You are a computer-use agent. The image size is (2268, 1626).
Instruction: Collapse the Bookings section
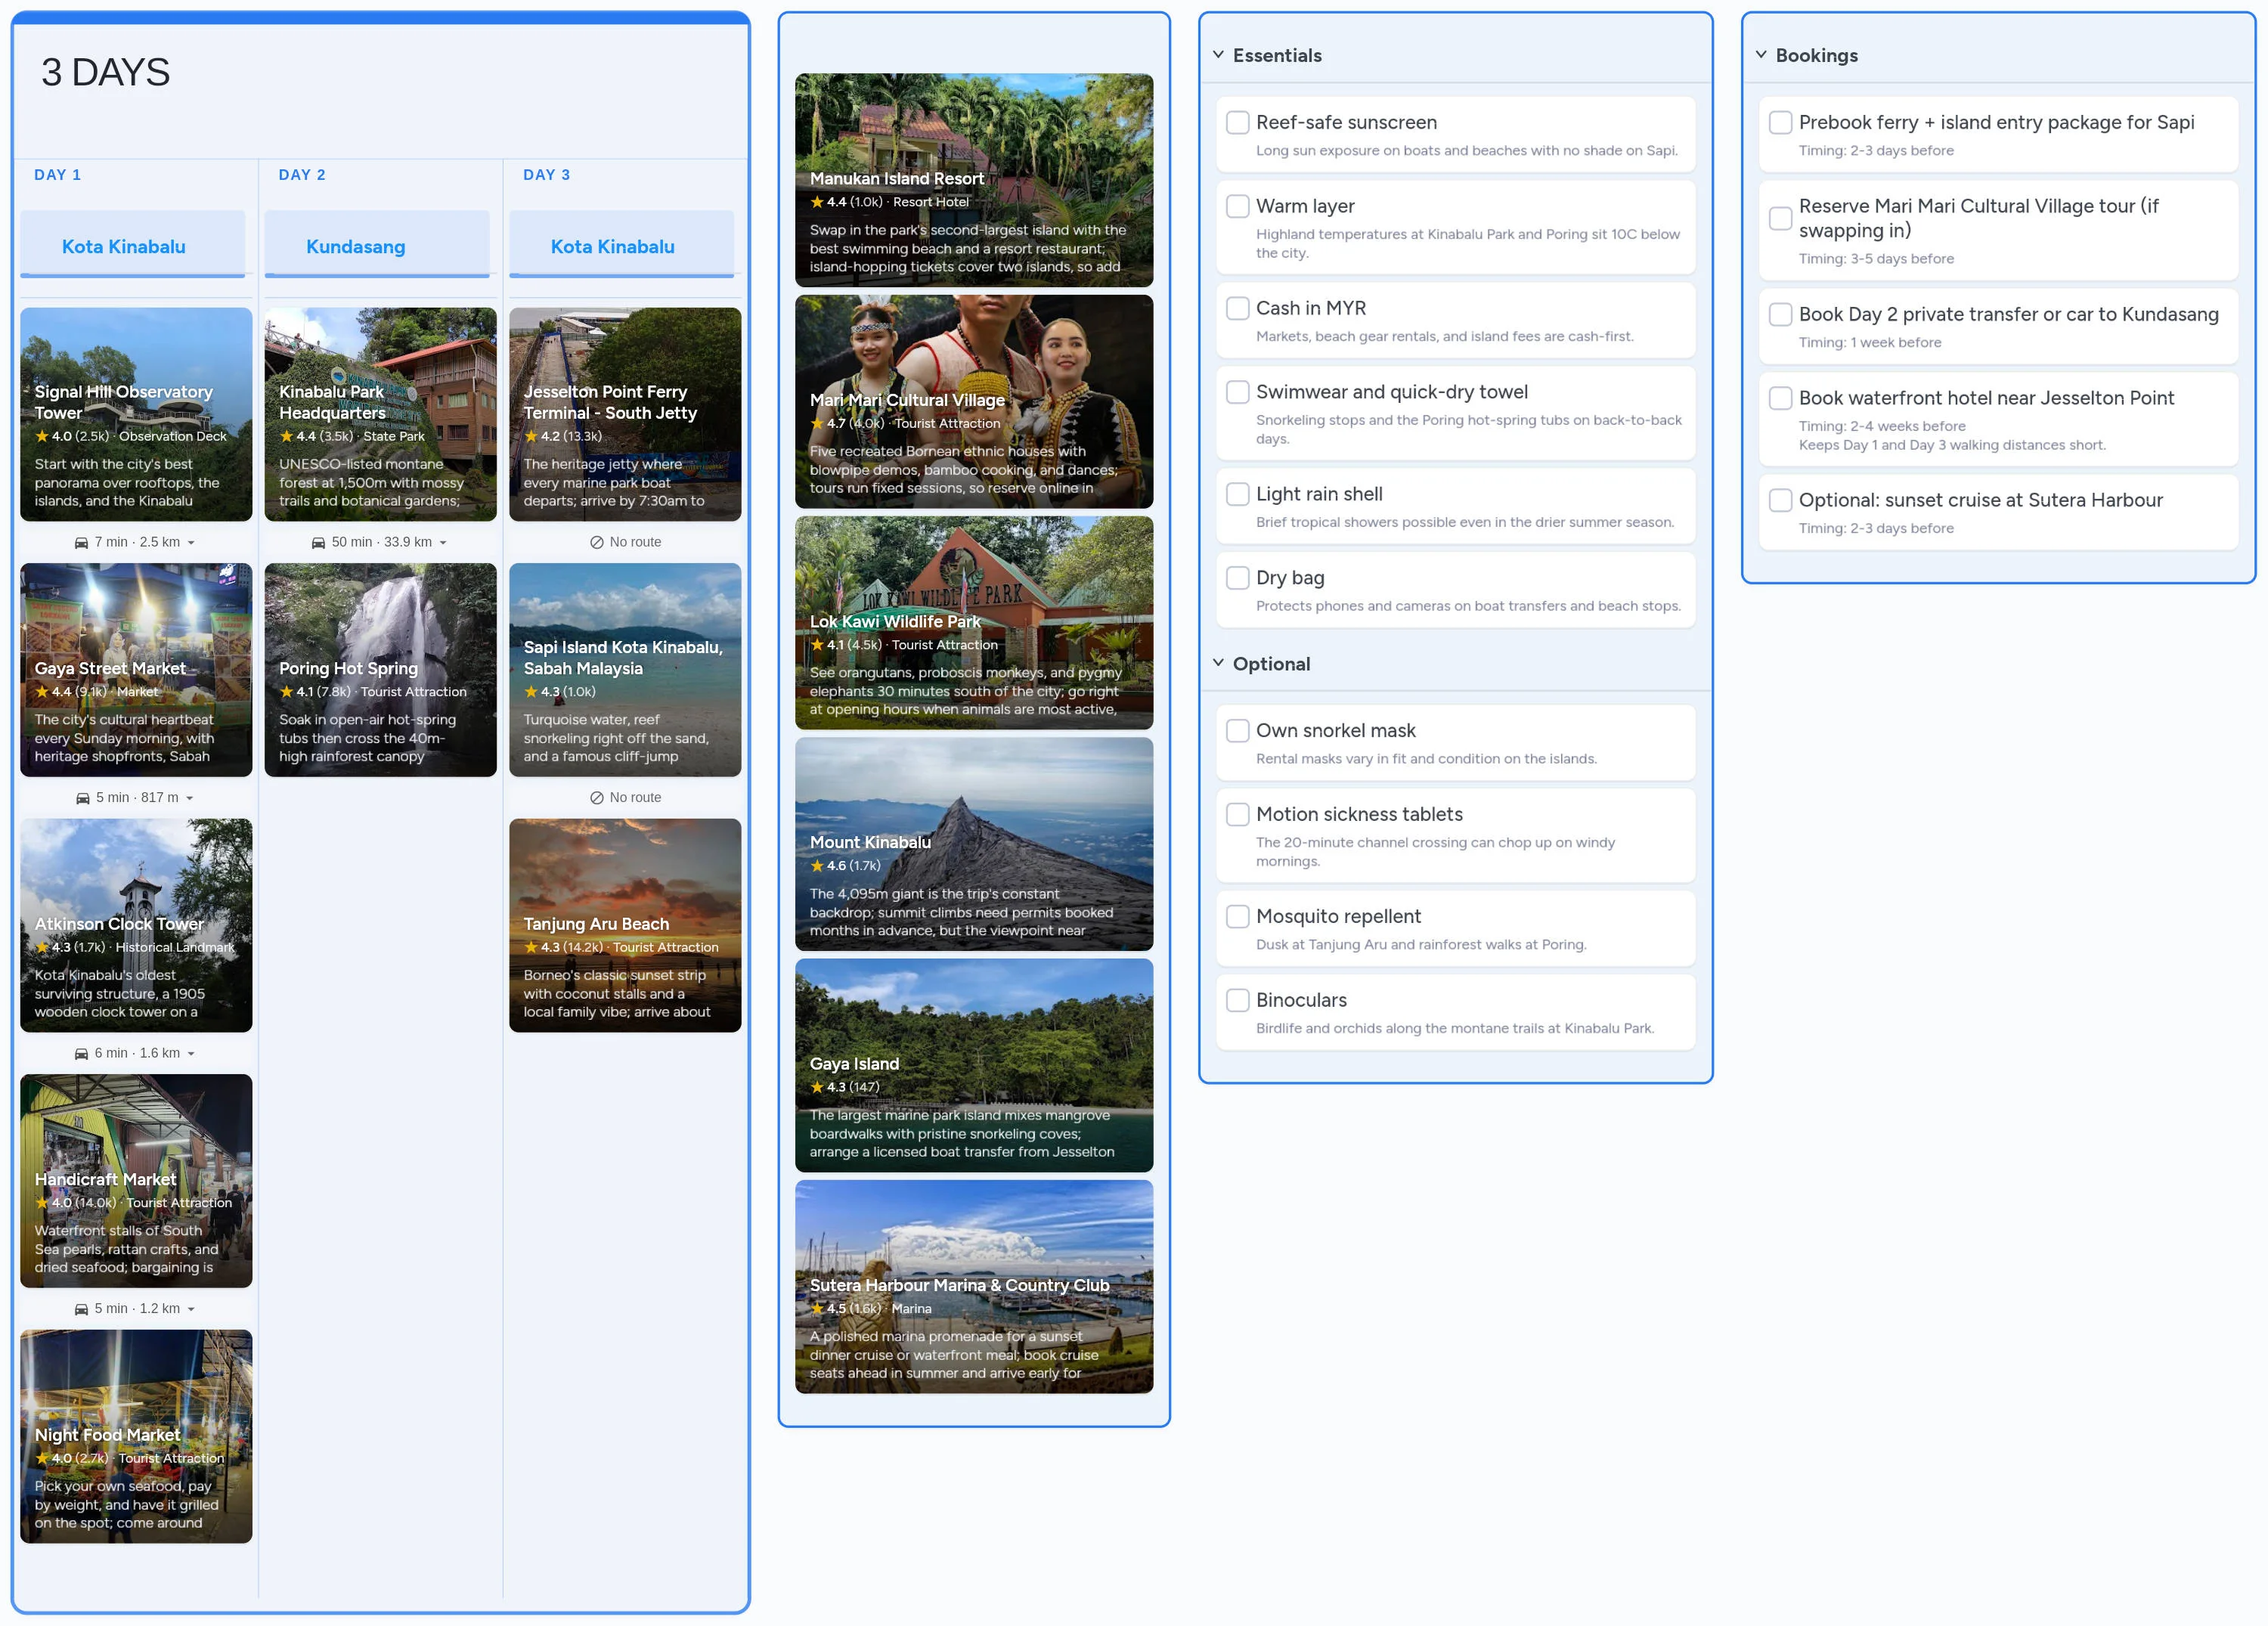pyautogui.click(x=1761, y=55)
